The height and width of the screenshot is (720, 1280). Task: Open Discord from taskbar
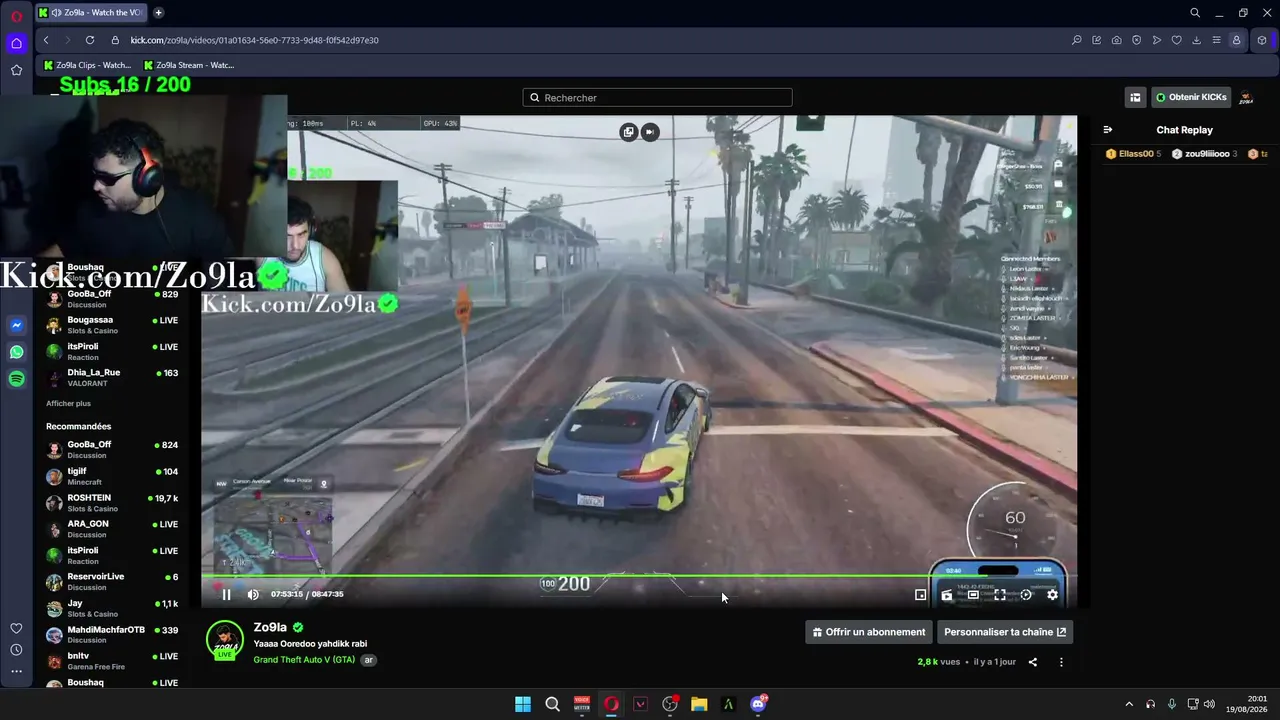758,704
